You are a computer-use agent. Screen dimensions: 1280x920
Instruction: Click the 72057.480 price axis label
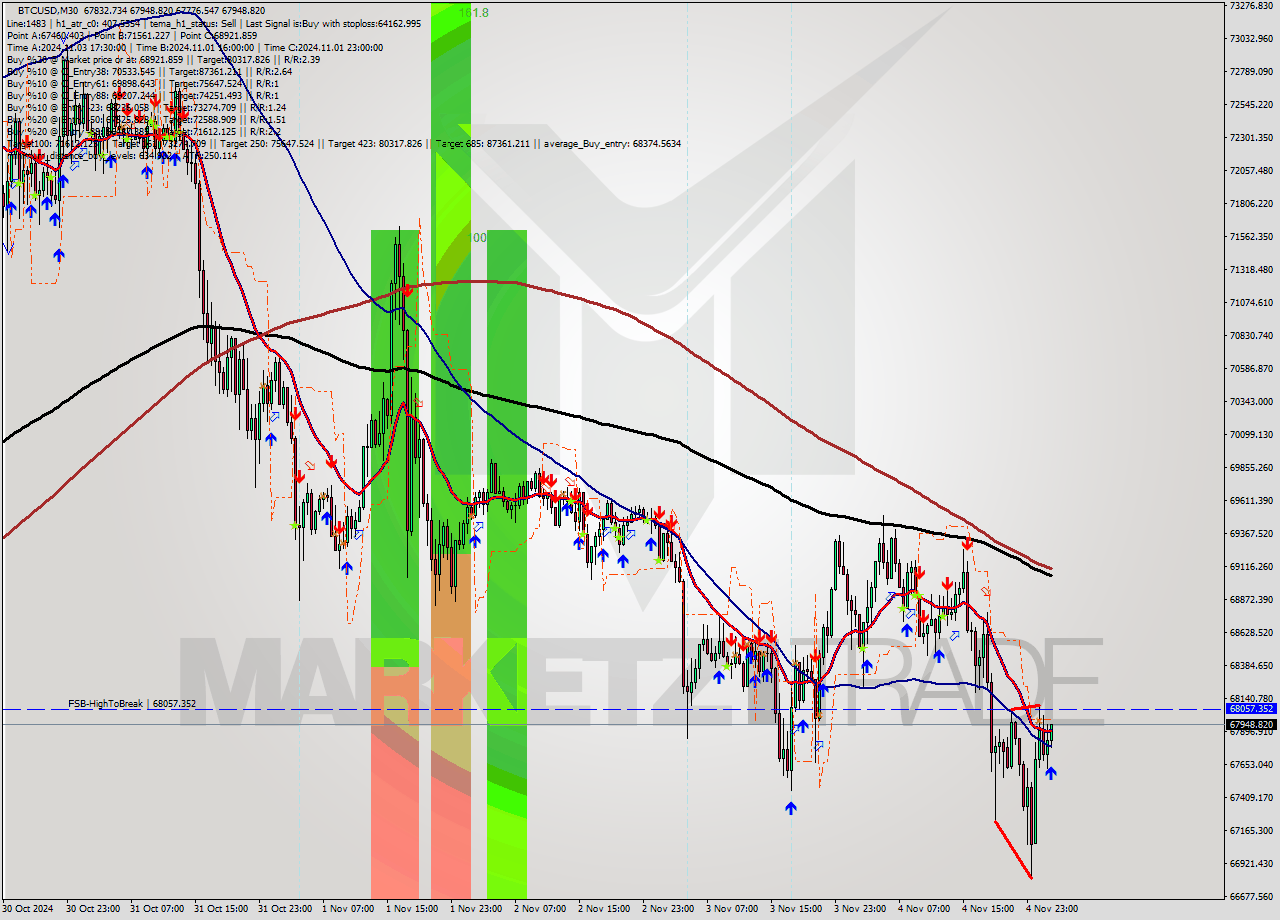click(x=1252, y=171)
